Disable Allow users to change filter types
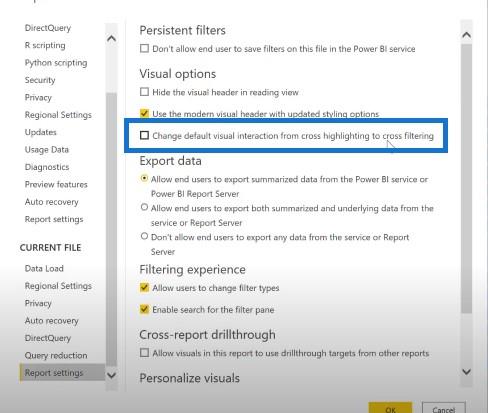The height and width of the screenshot is (413, 488). click(144, 287)
